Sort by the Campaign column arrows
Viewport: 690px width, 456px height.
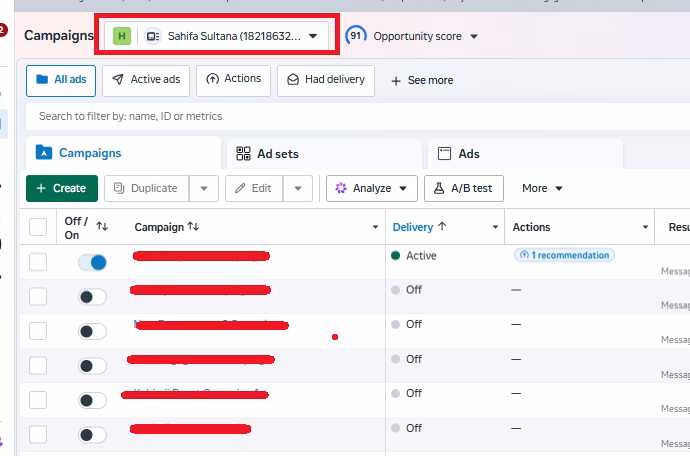point(193,226)
